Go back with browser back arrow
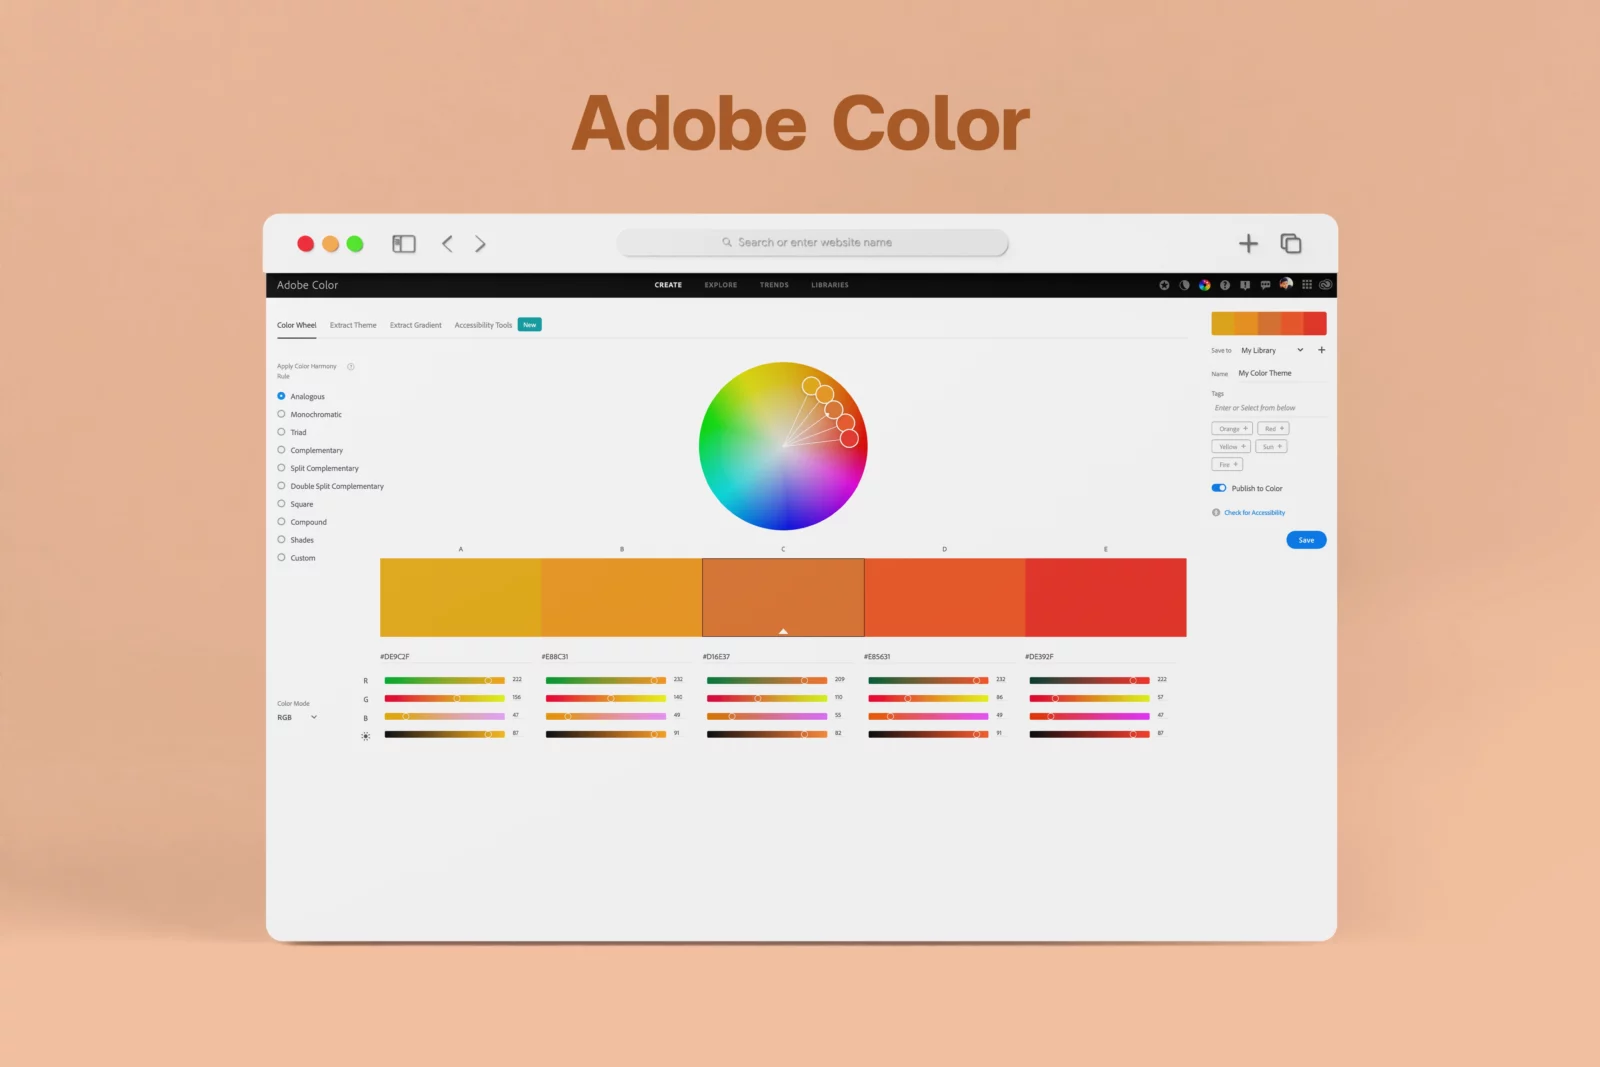The height and width of the screenshot is (1067, 1600). click(x=447, y=244)
